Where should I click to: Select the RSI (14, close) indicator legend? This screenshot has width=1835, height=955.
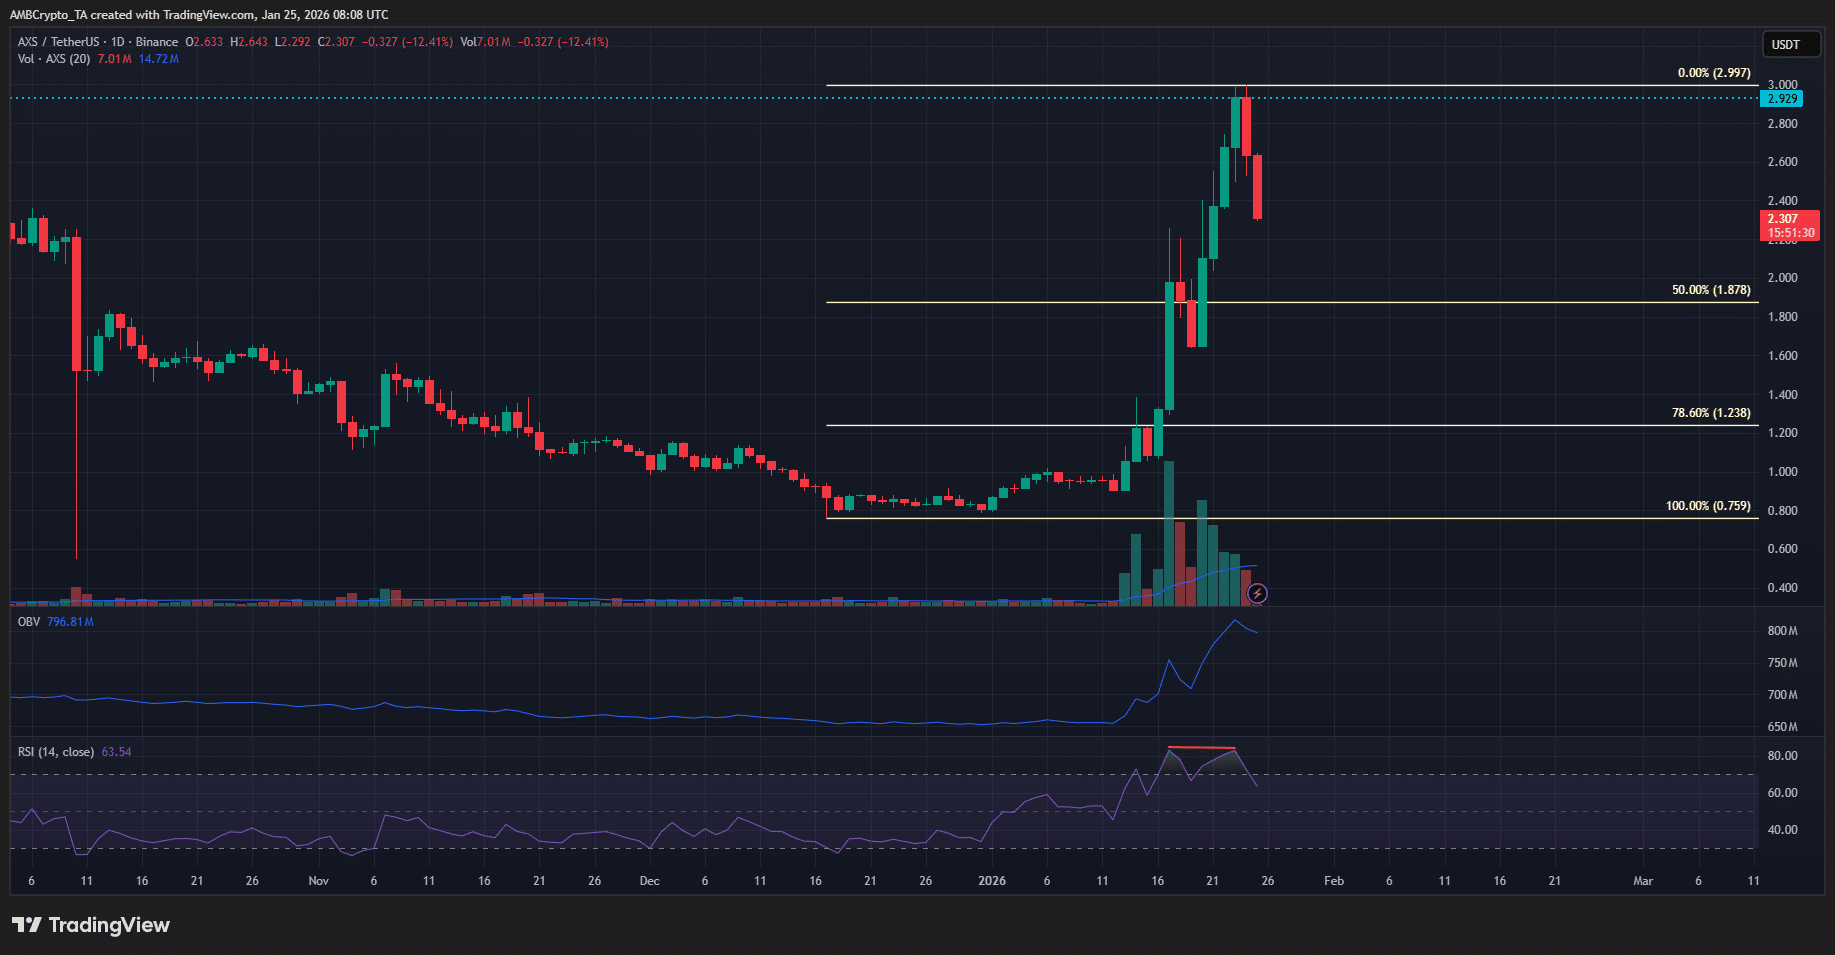tap(55, 751)
